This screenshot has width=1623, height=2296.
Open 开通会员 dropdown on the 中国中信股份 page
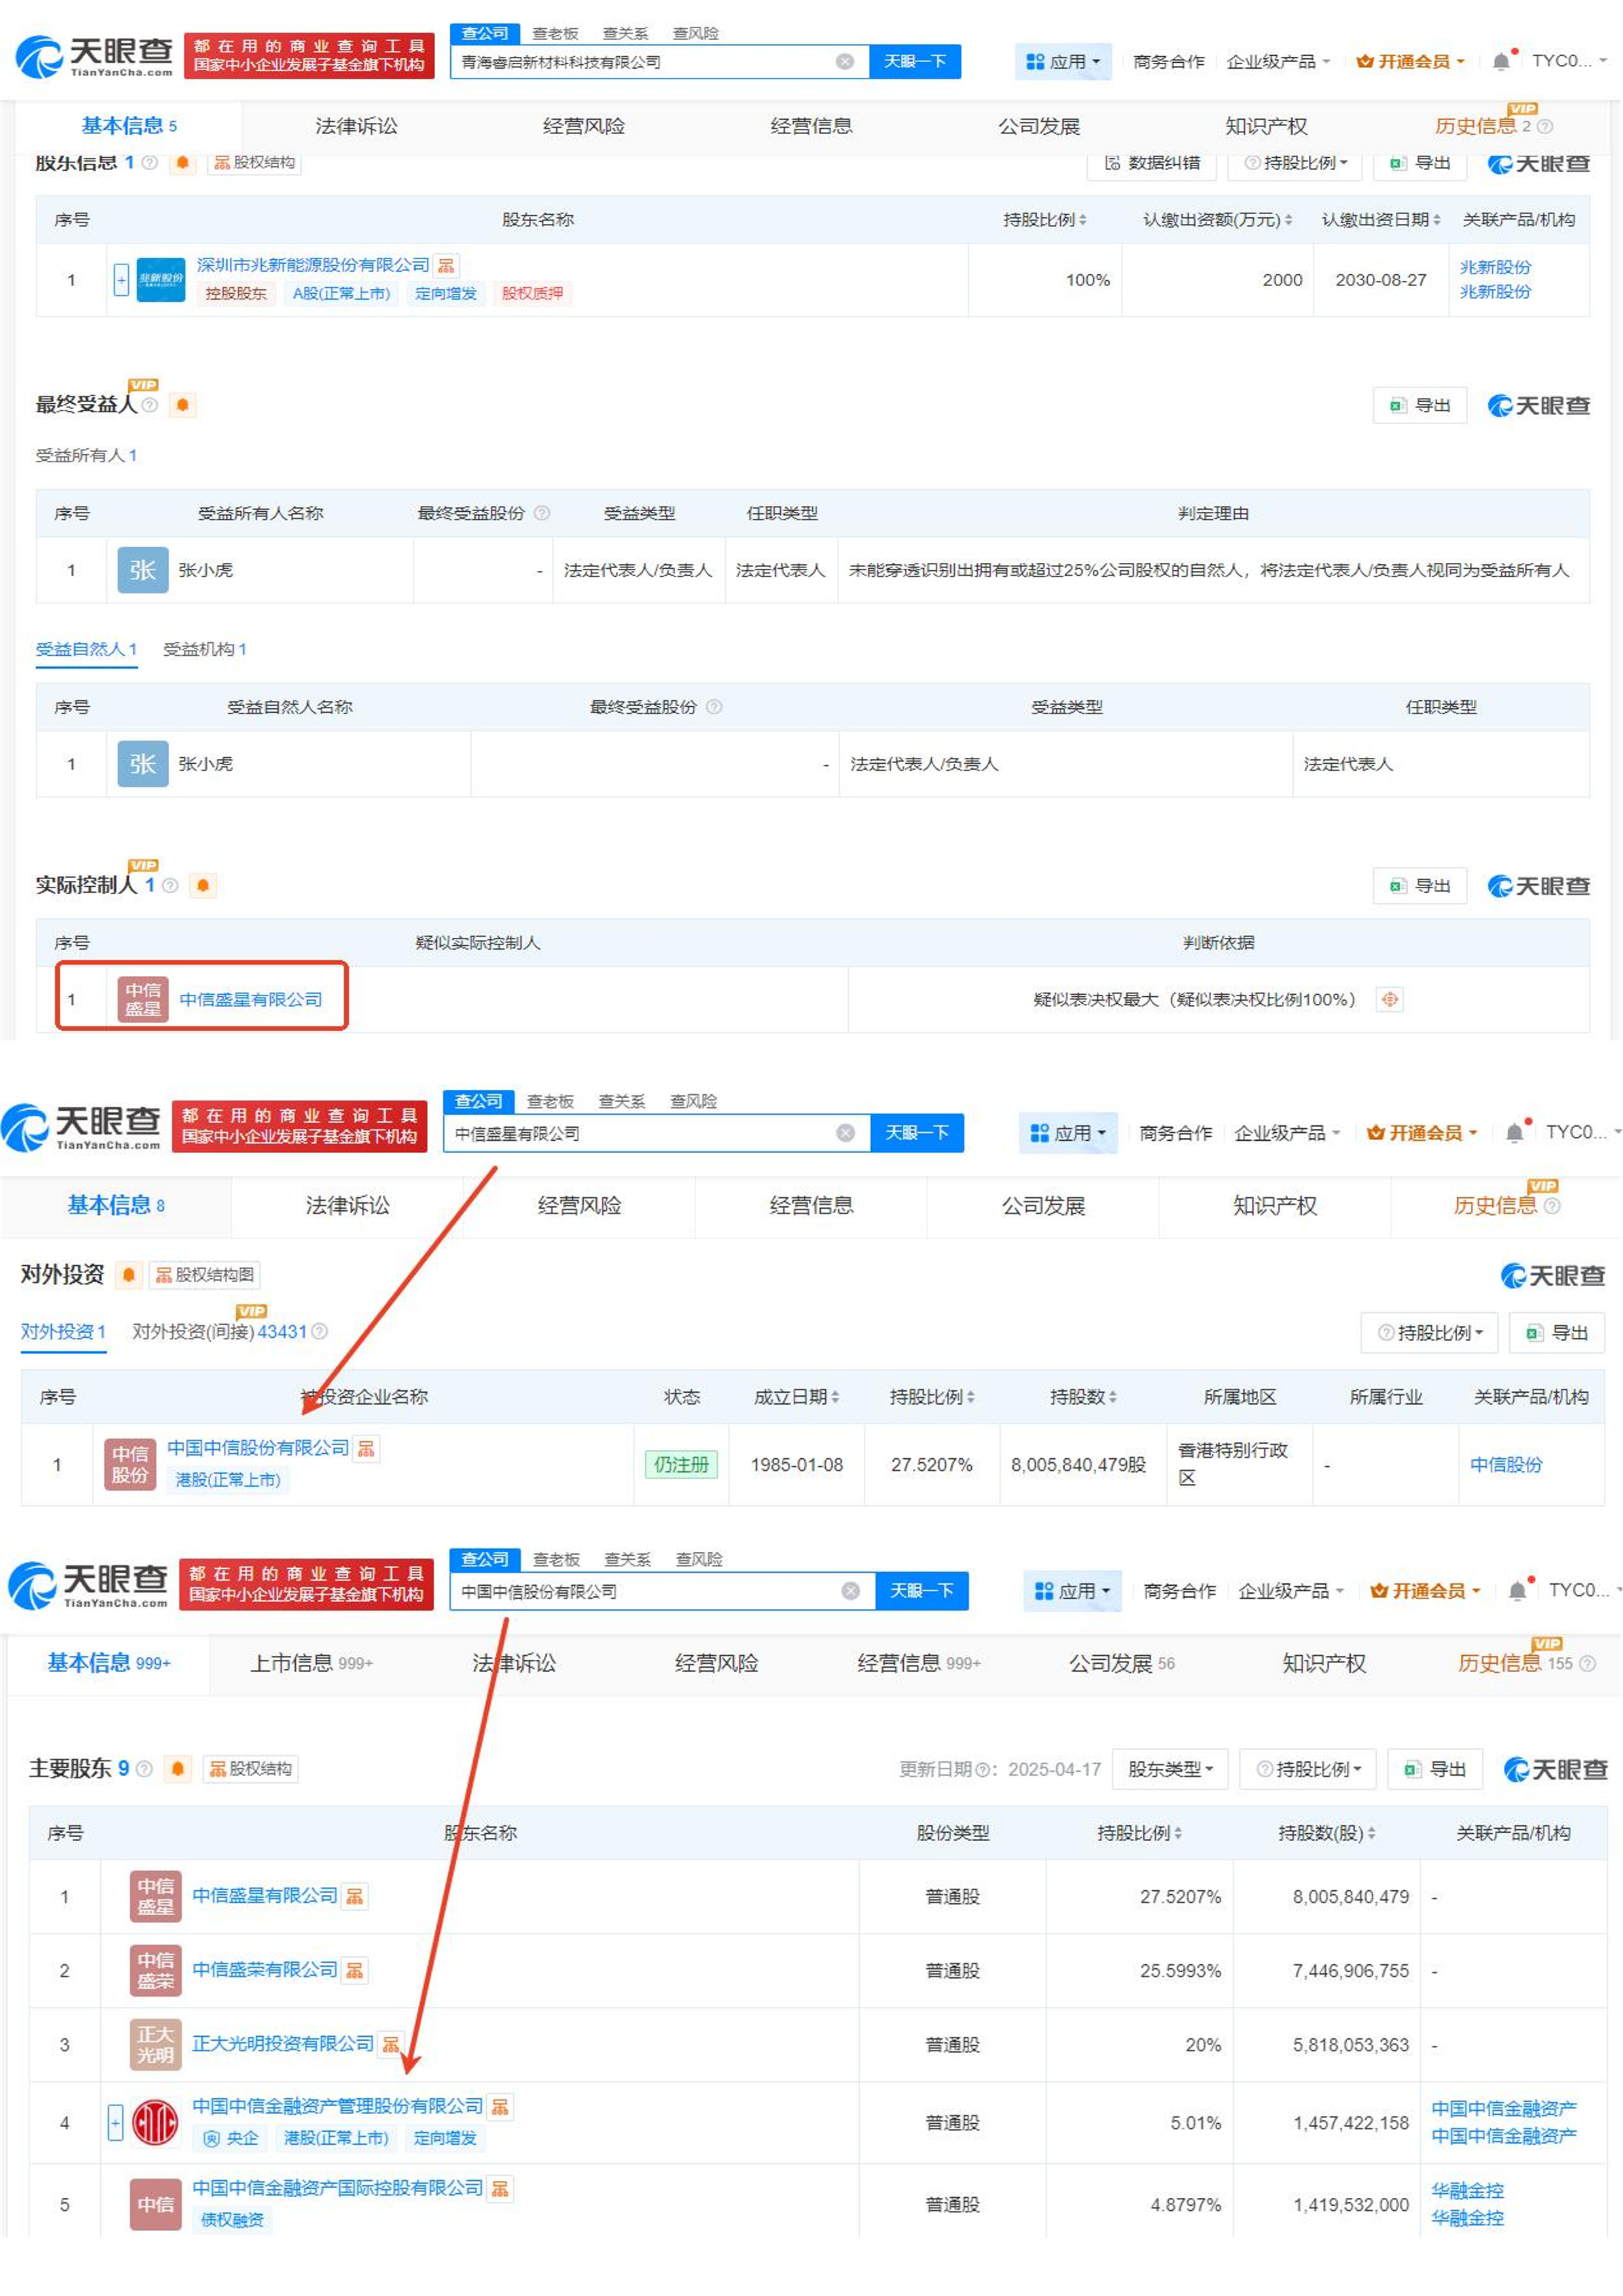(1424, 1591)
